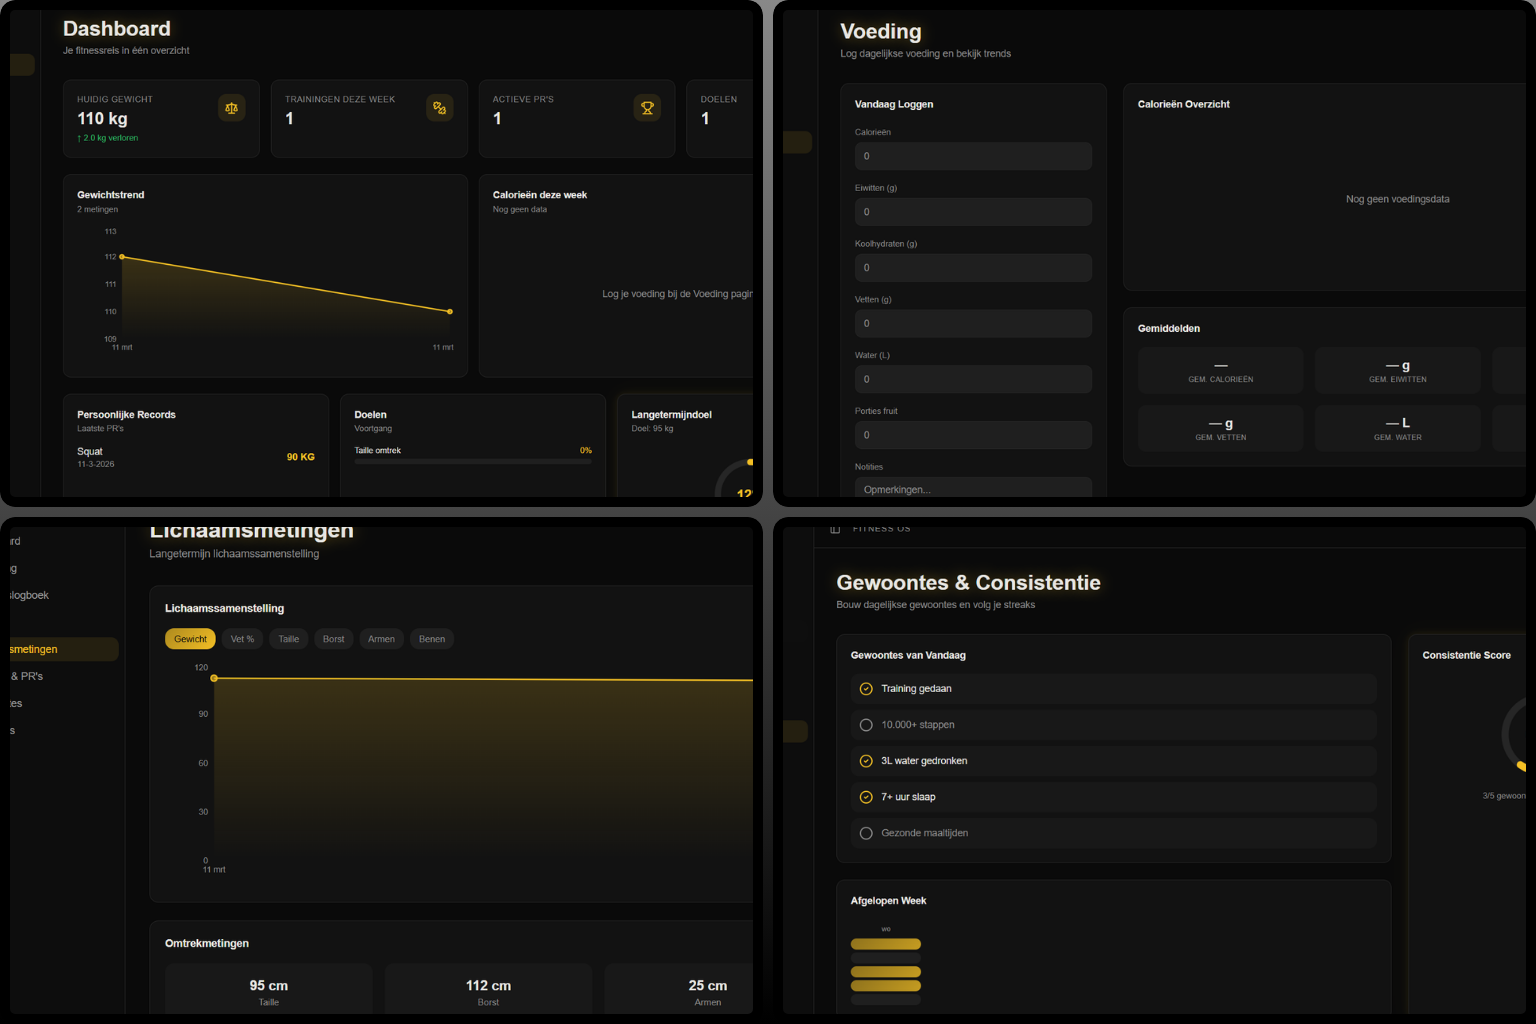Click the Trainingen Deze Week card
The height and width of the screenshot is (1024, 1536).
pyautogui.click(x=369, y=119)
